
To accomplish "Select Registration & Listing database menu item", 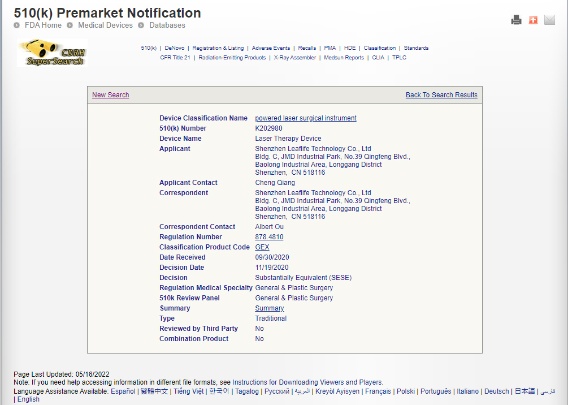I will coord(218,48).
